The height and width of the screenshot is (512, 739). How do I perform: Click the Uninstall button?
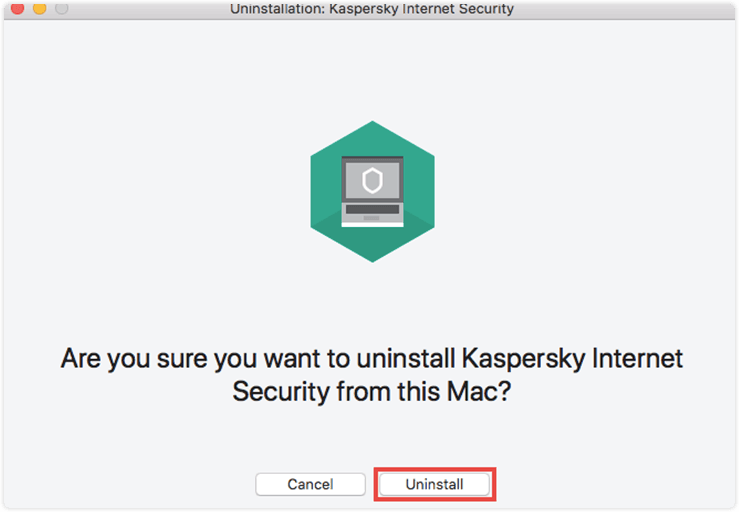434,484
